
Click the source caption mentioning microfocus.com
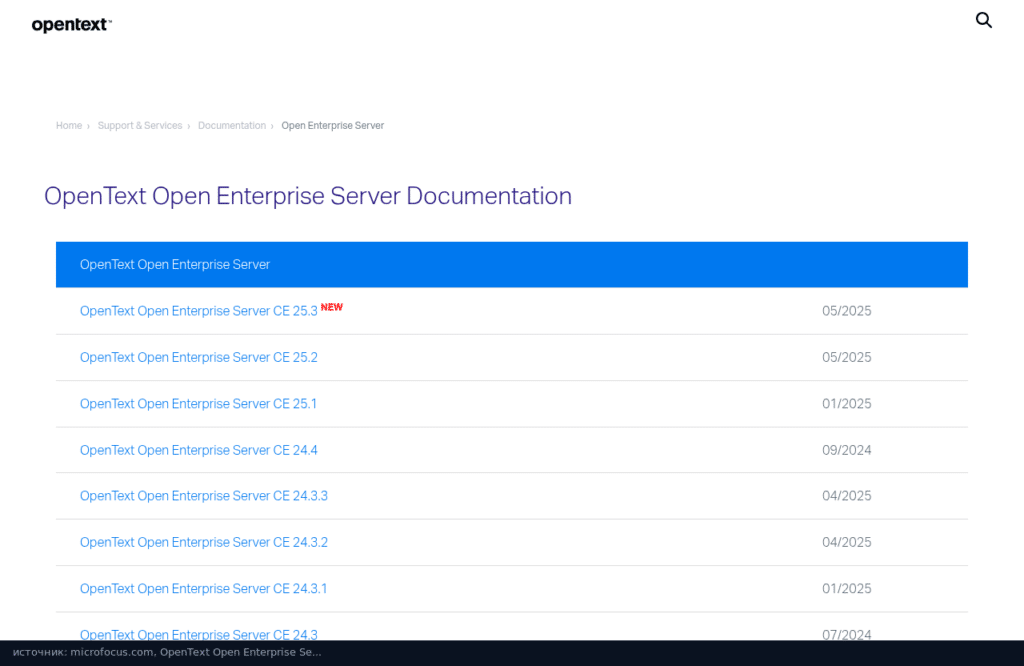(167, 652)
